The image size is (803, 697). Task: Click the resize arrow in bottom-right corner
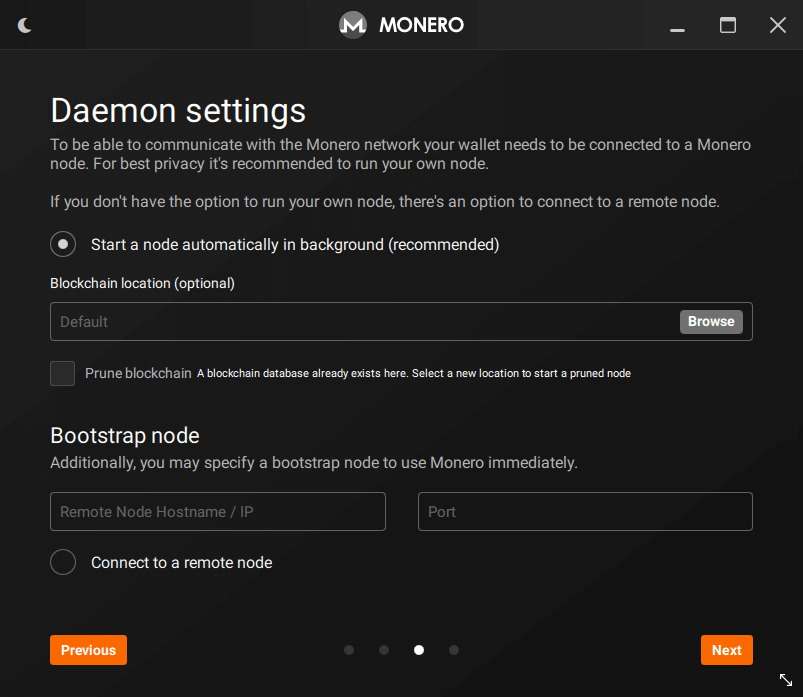pos(785,679)
